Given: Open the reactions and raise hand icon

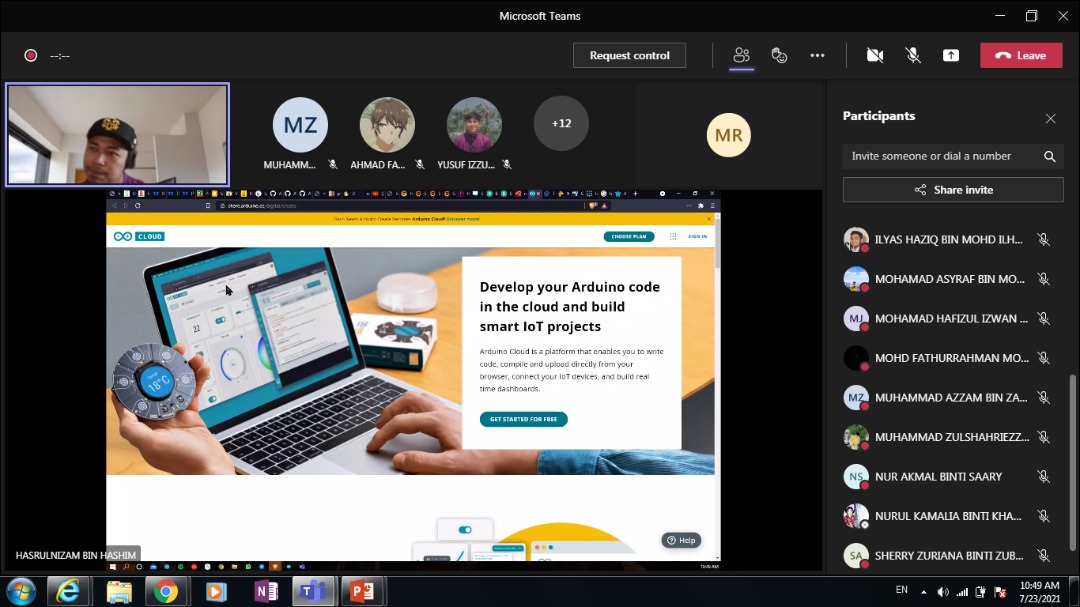Looking at the screenshot, I should pos(779,55).
